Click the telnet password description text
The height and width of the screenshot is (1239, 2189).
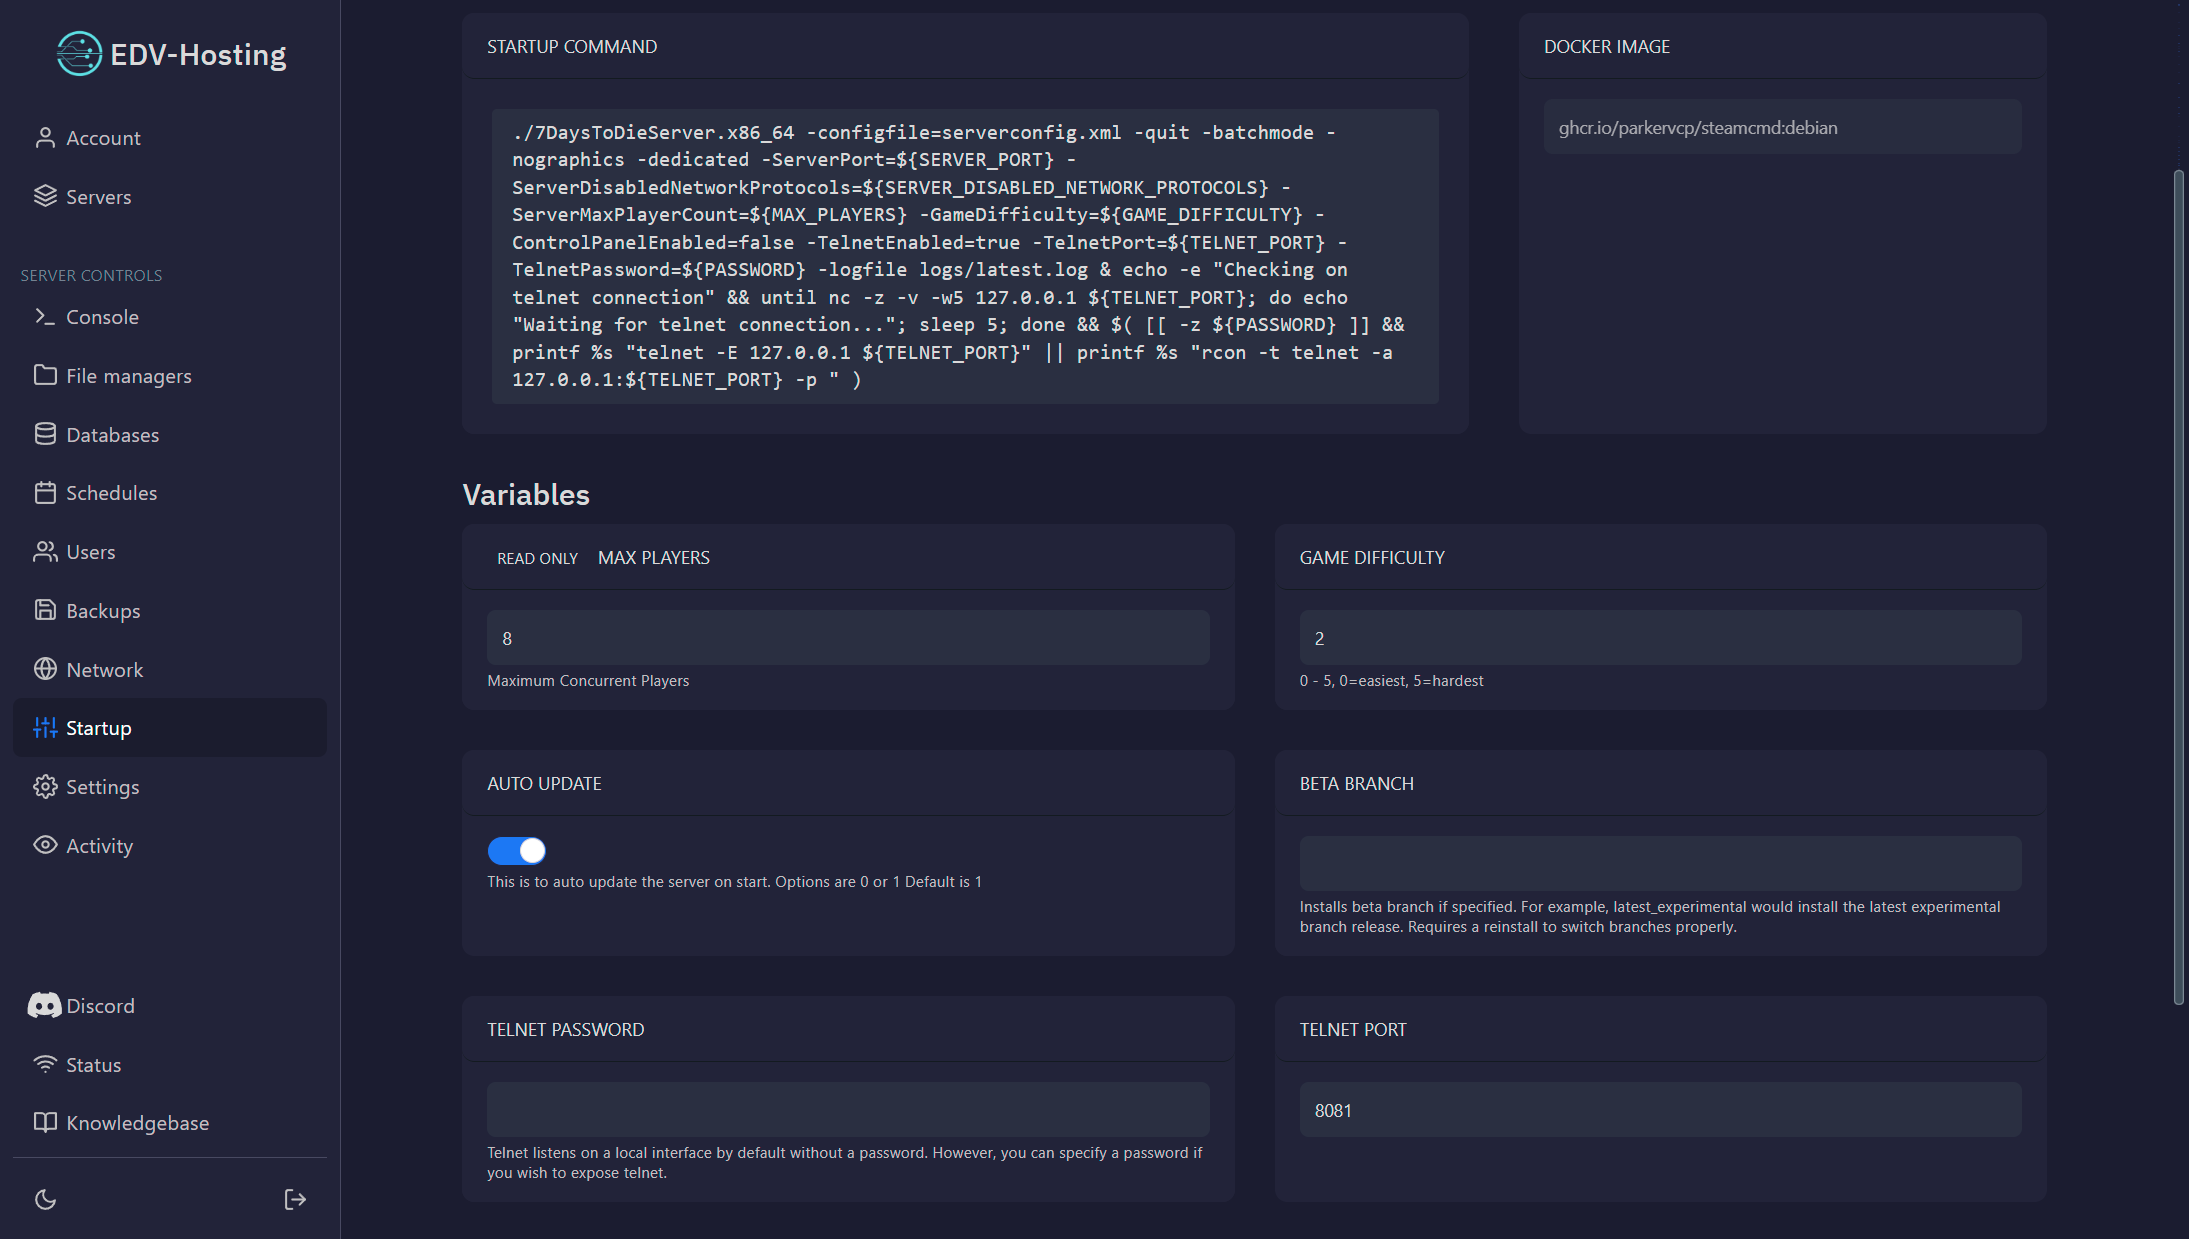point(844,1163)
